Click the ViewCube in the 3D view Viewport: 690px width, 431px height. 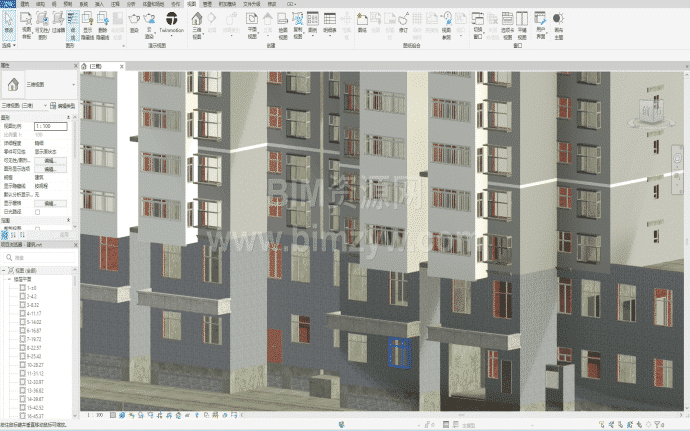point(653,109)
